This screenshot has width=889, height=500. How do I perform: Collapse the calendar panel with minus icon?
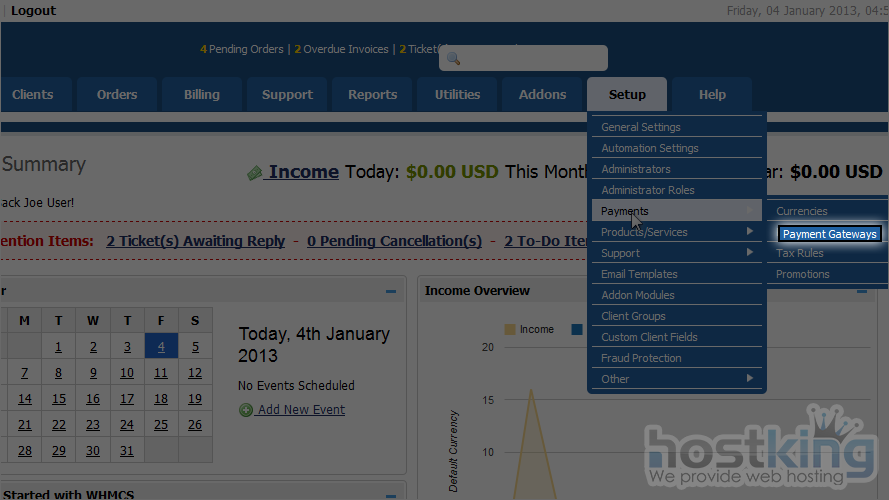point(391,291)
